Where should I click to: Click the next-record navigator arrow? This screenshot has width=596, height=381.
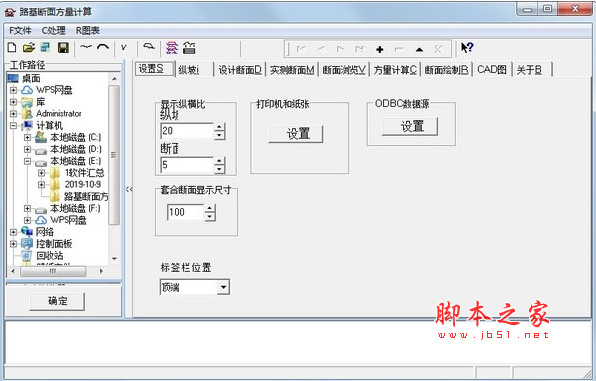[x=340, y=49]
